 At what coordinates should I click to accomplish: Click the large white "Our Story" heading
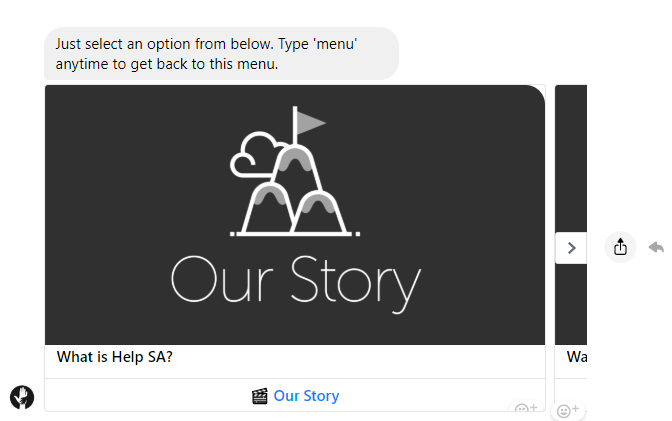(295, 280)
